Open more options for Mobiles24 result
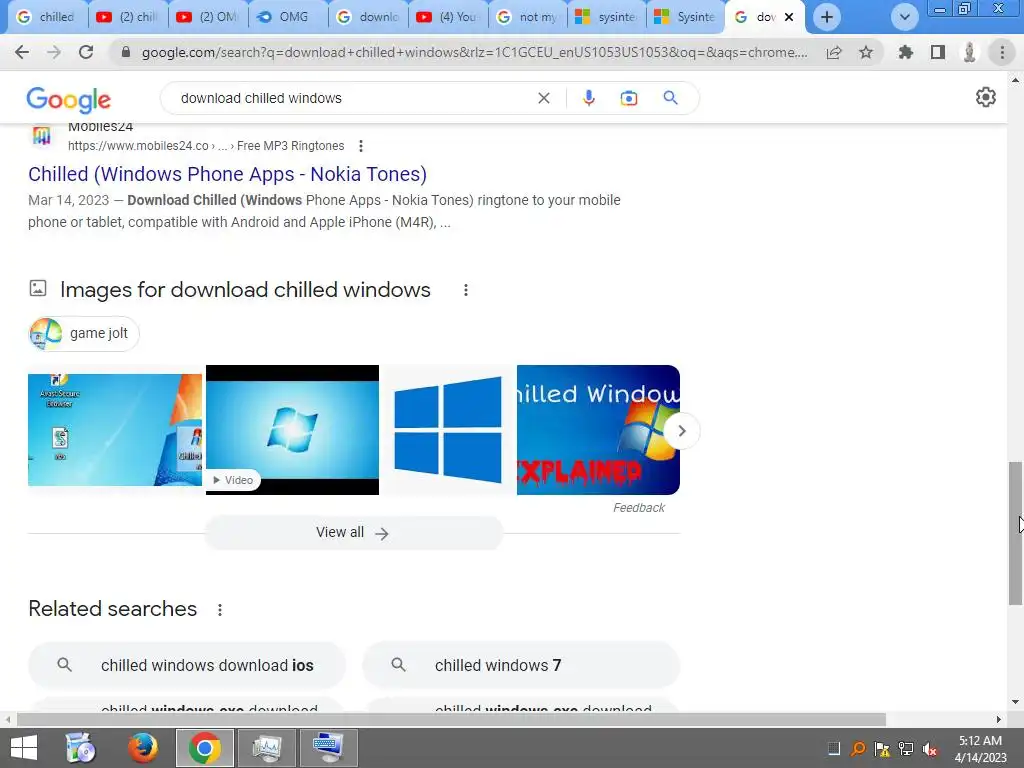1024x768 pixels. [x=360, y=146]
